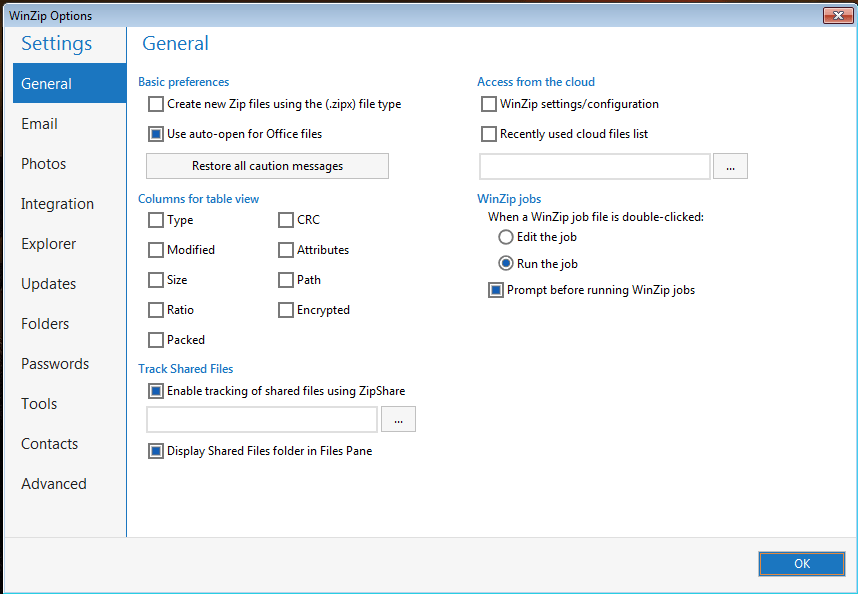This screenshot has height=594, width=858.
Task: Click Restore all caution messages button
Action: (x=267, y=166)
